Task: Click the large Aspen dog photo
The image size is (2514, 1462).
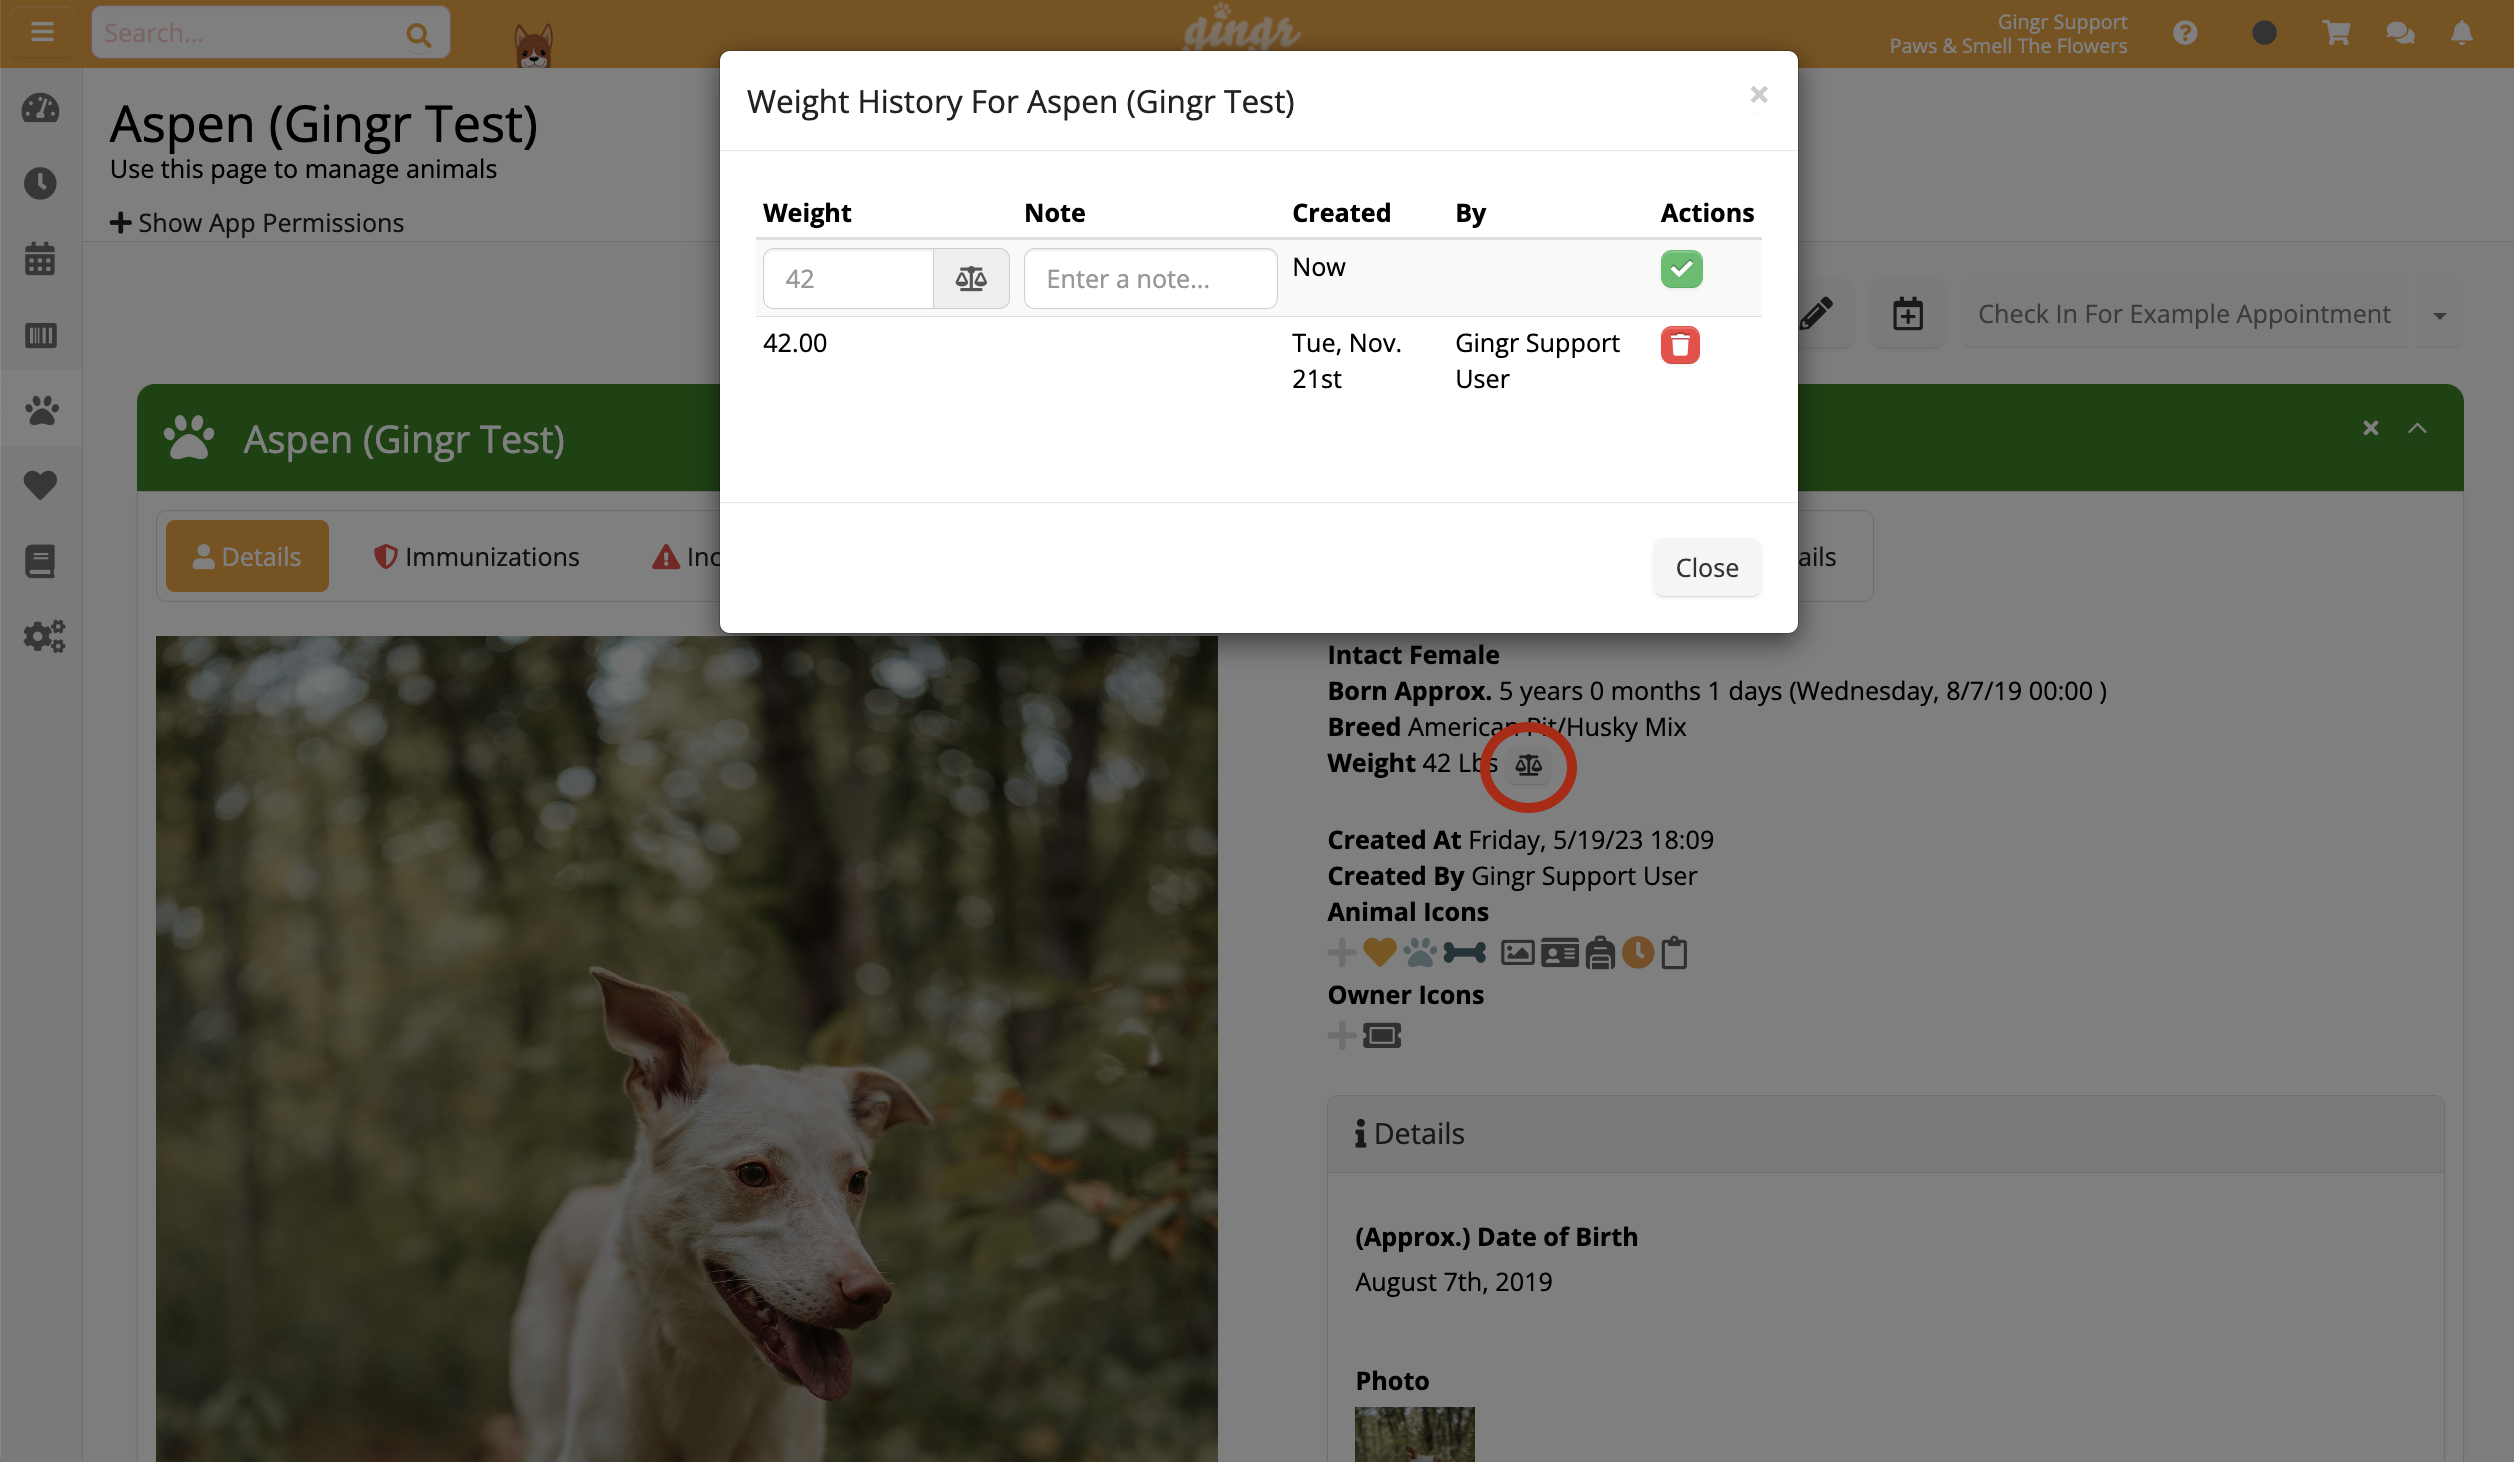Action: tap(686, 1048)
